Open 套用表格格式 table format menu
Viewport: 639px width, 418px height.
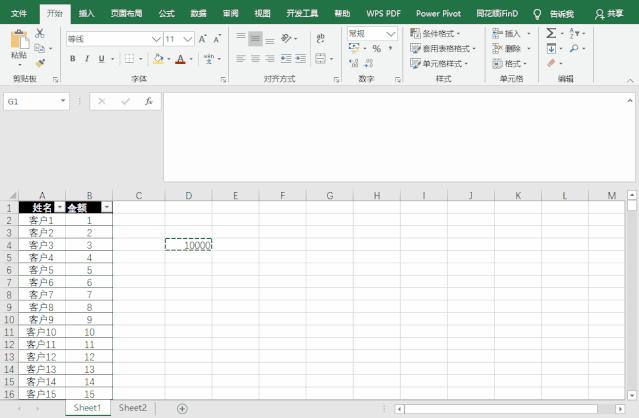[443, 48]
